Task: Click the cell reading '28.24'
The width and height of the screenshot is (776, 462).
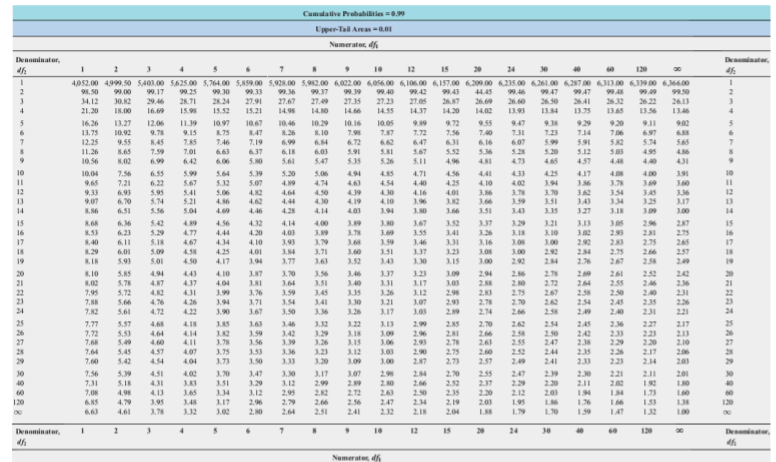Action: click(221, 101)
